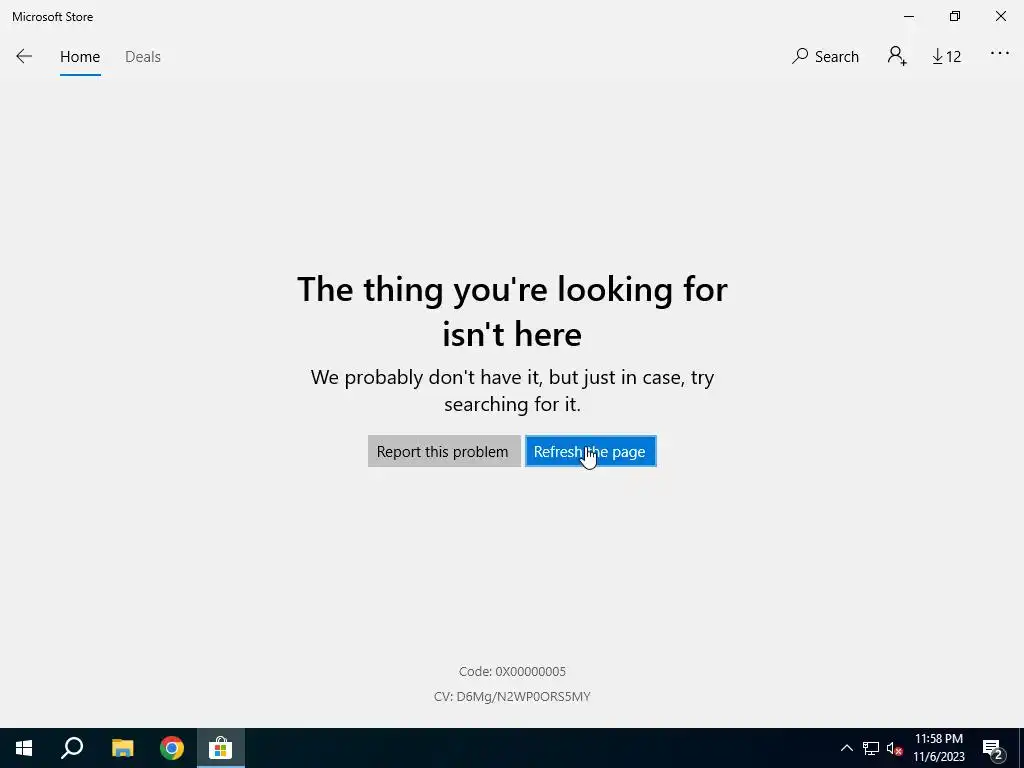Open the notification center with 2 alerts
Screen dimensions: 1024x768
993,748
